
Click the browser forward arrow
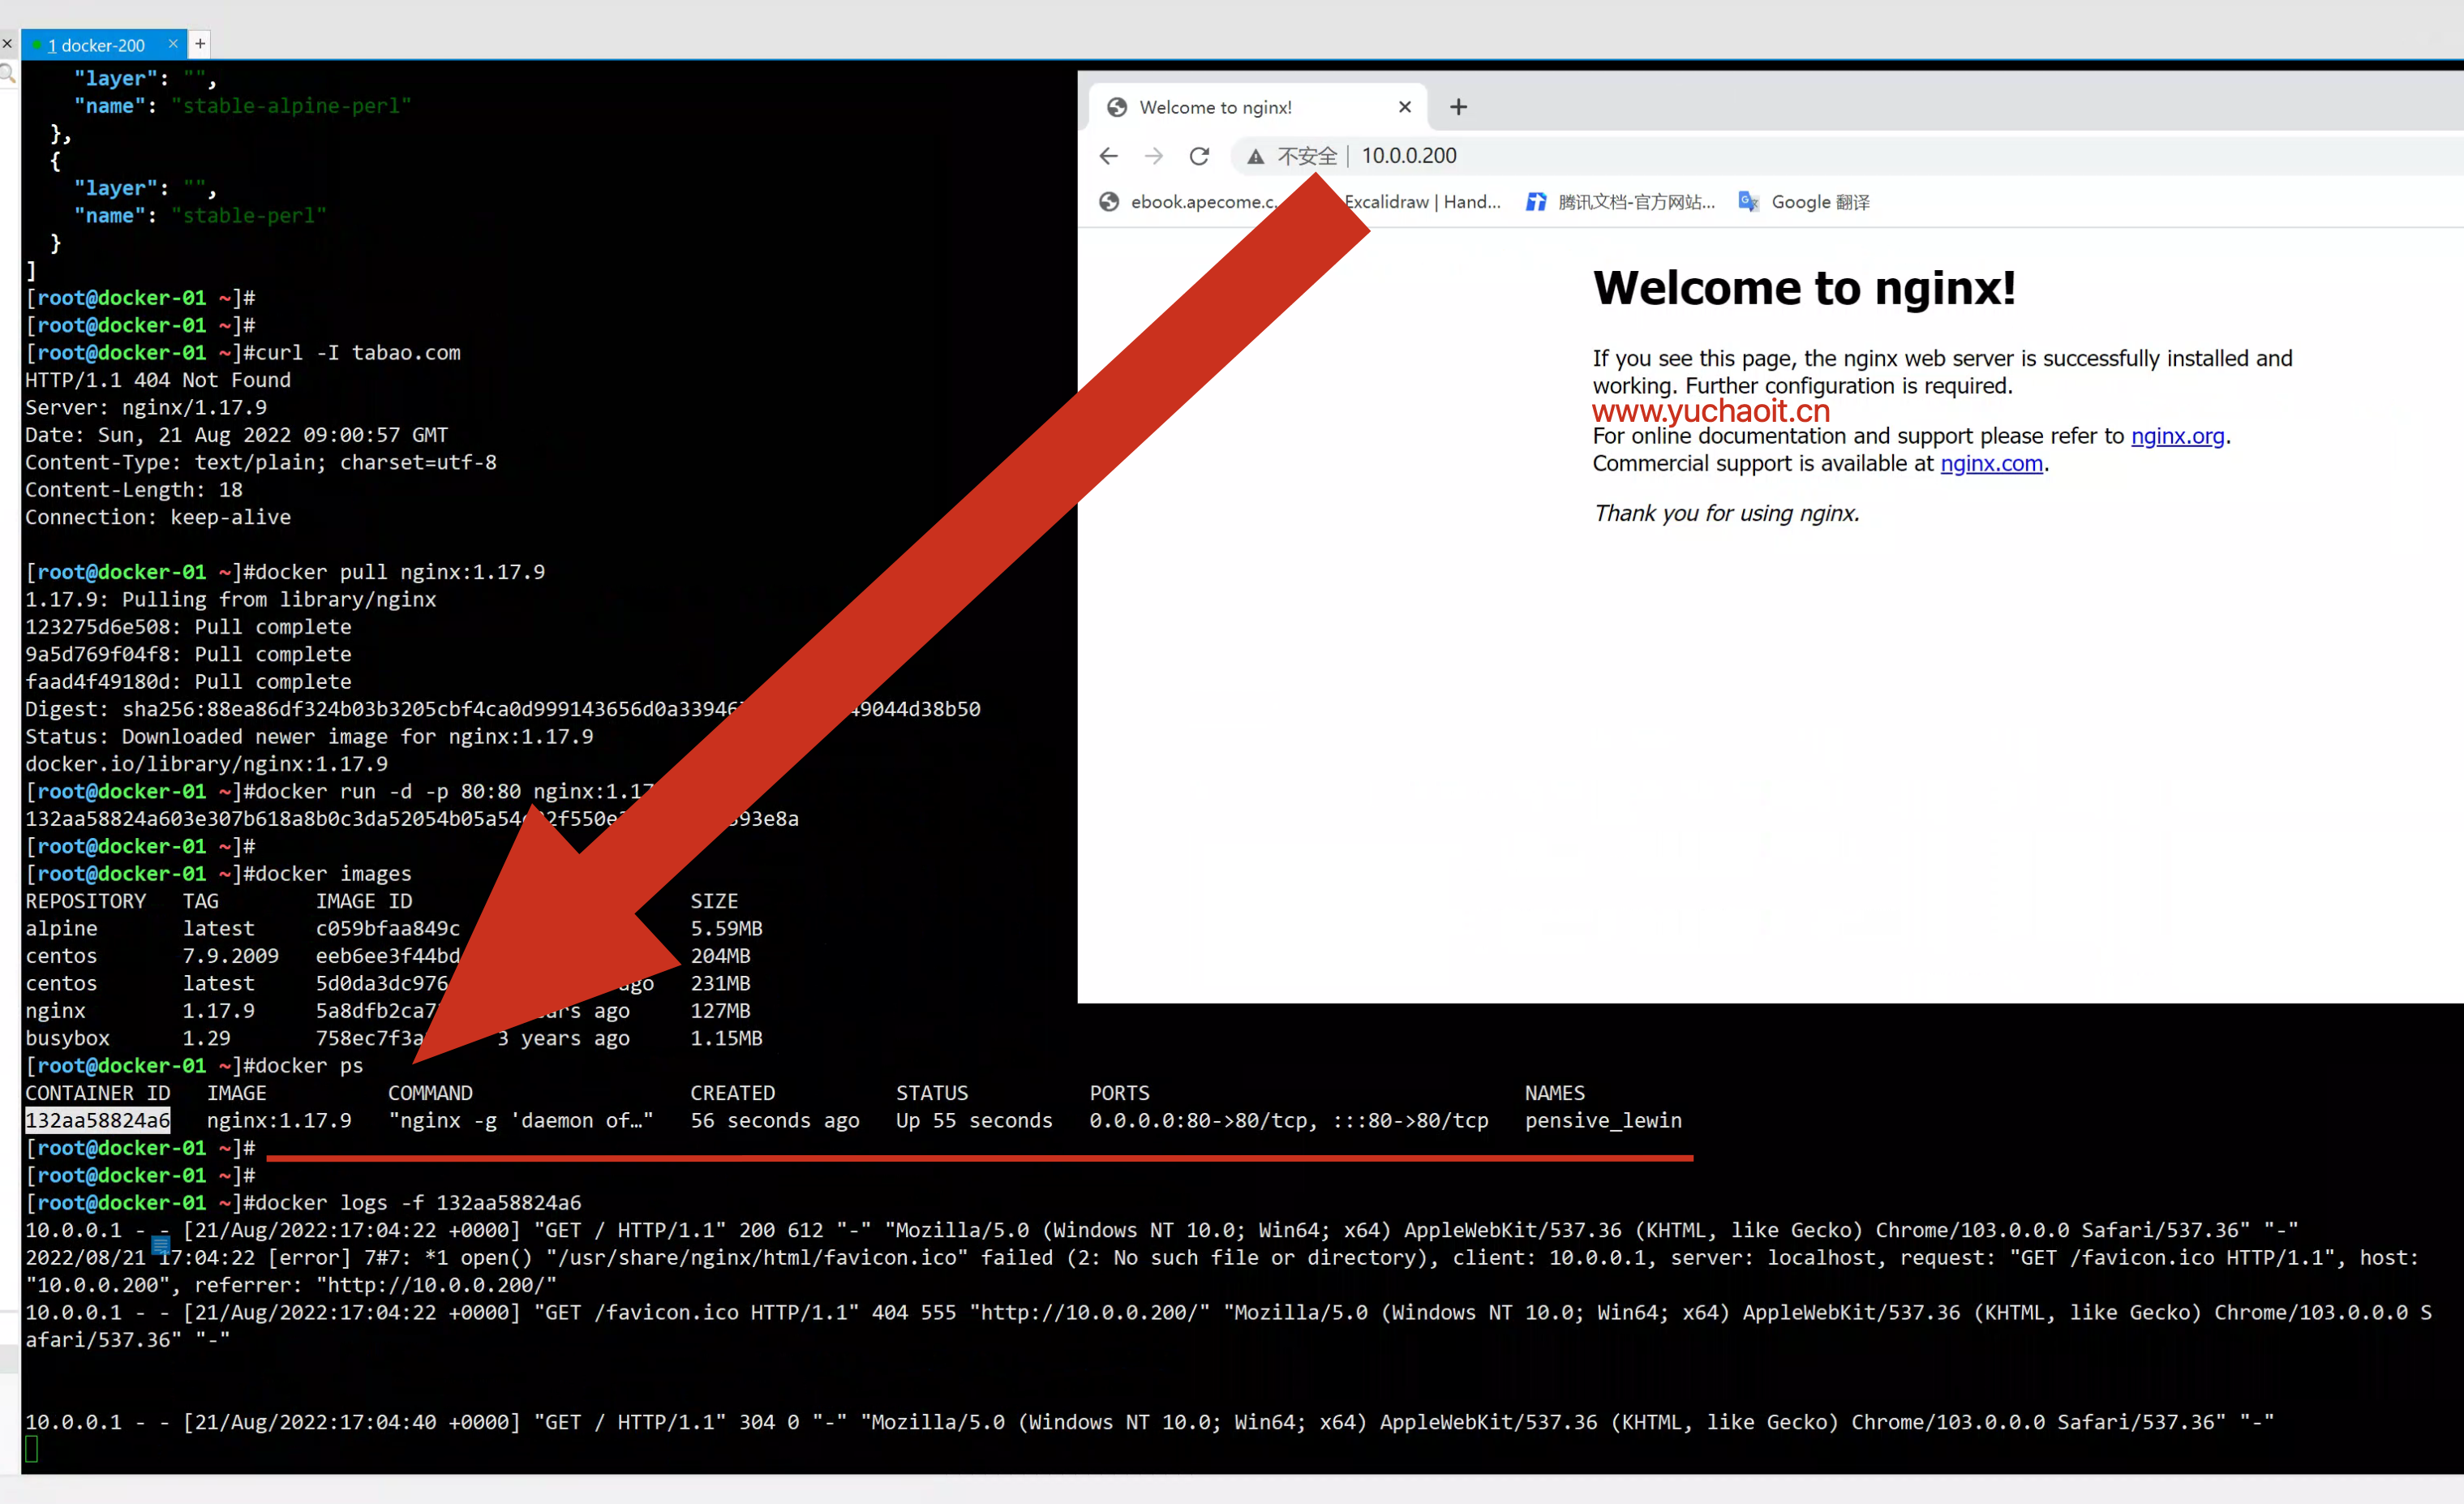click(1153, 156)
